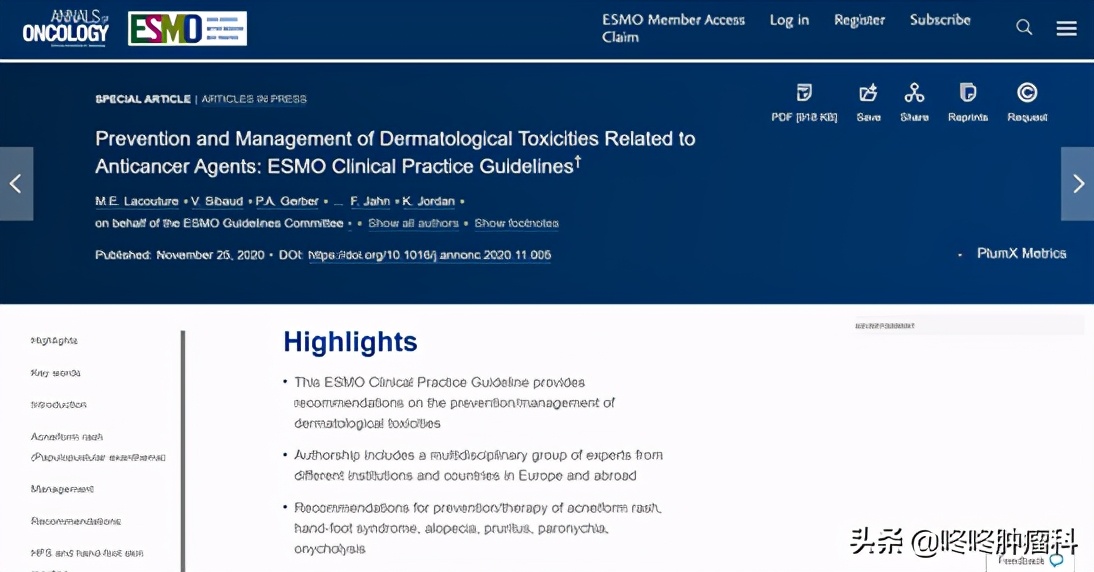
Task: Download the article PDF
Action: pyautogui.click(x=804, y=102)
